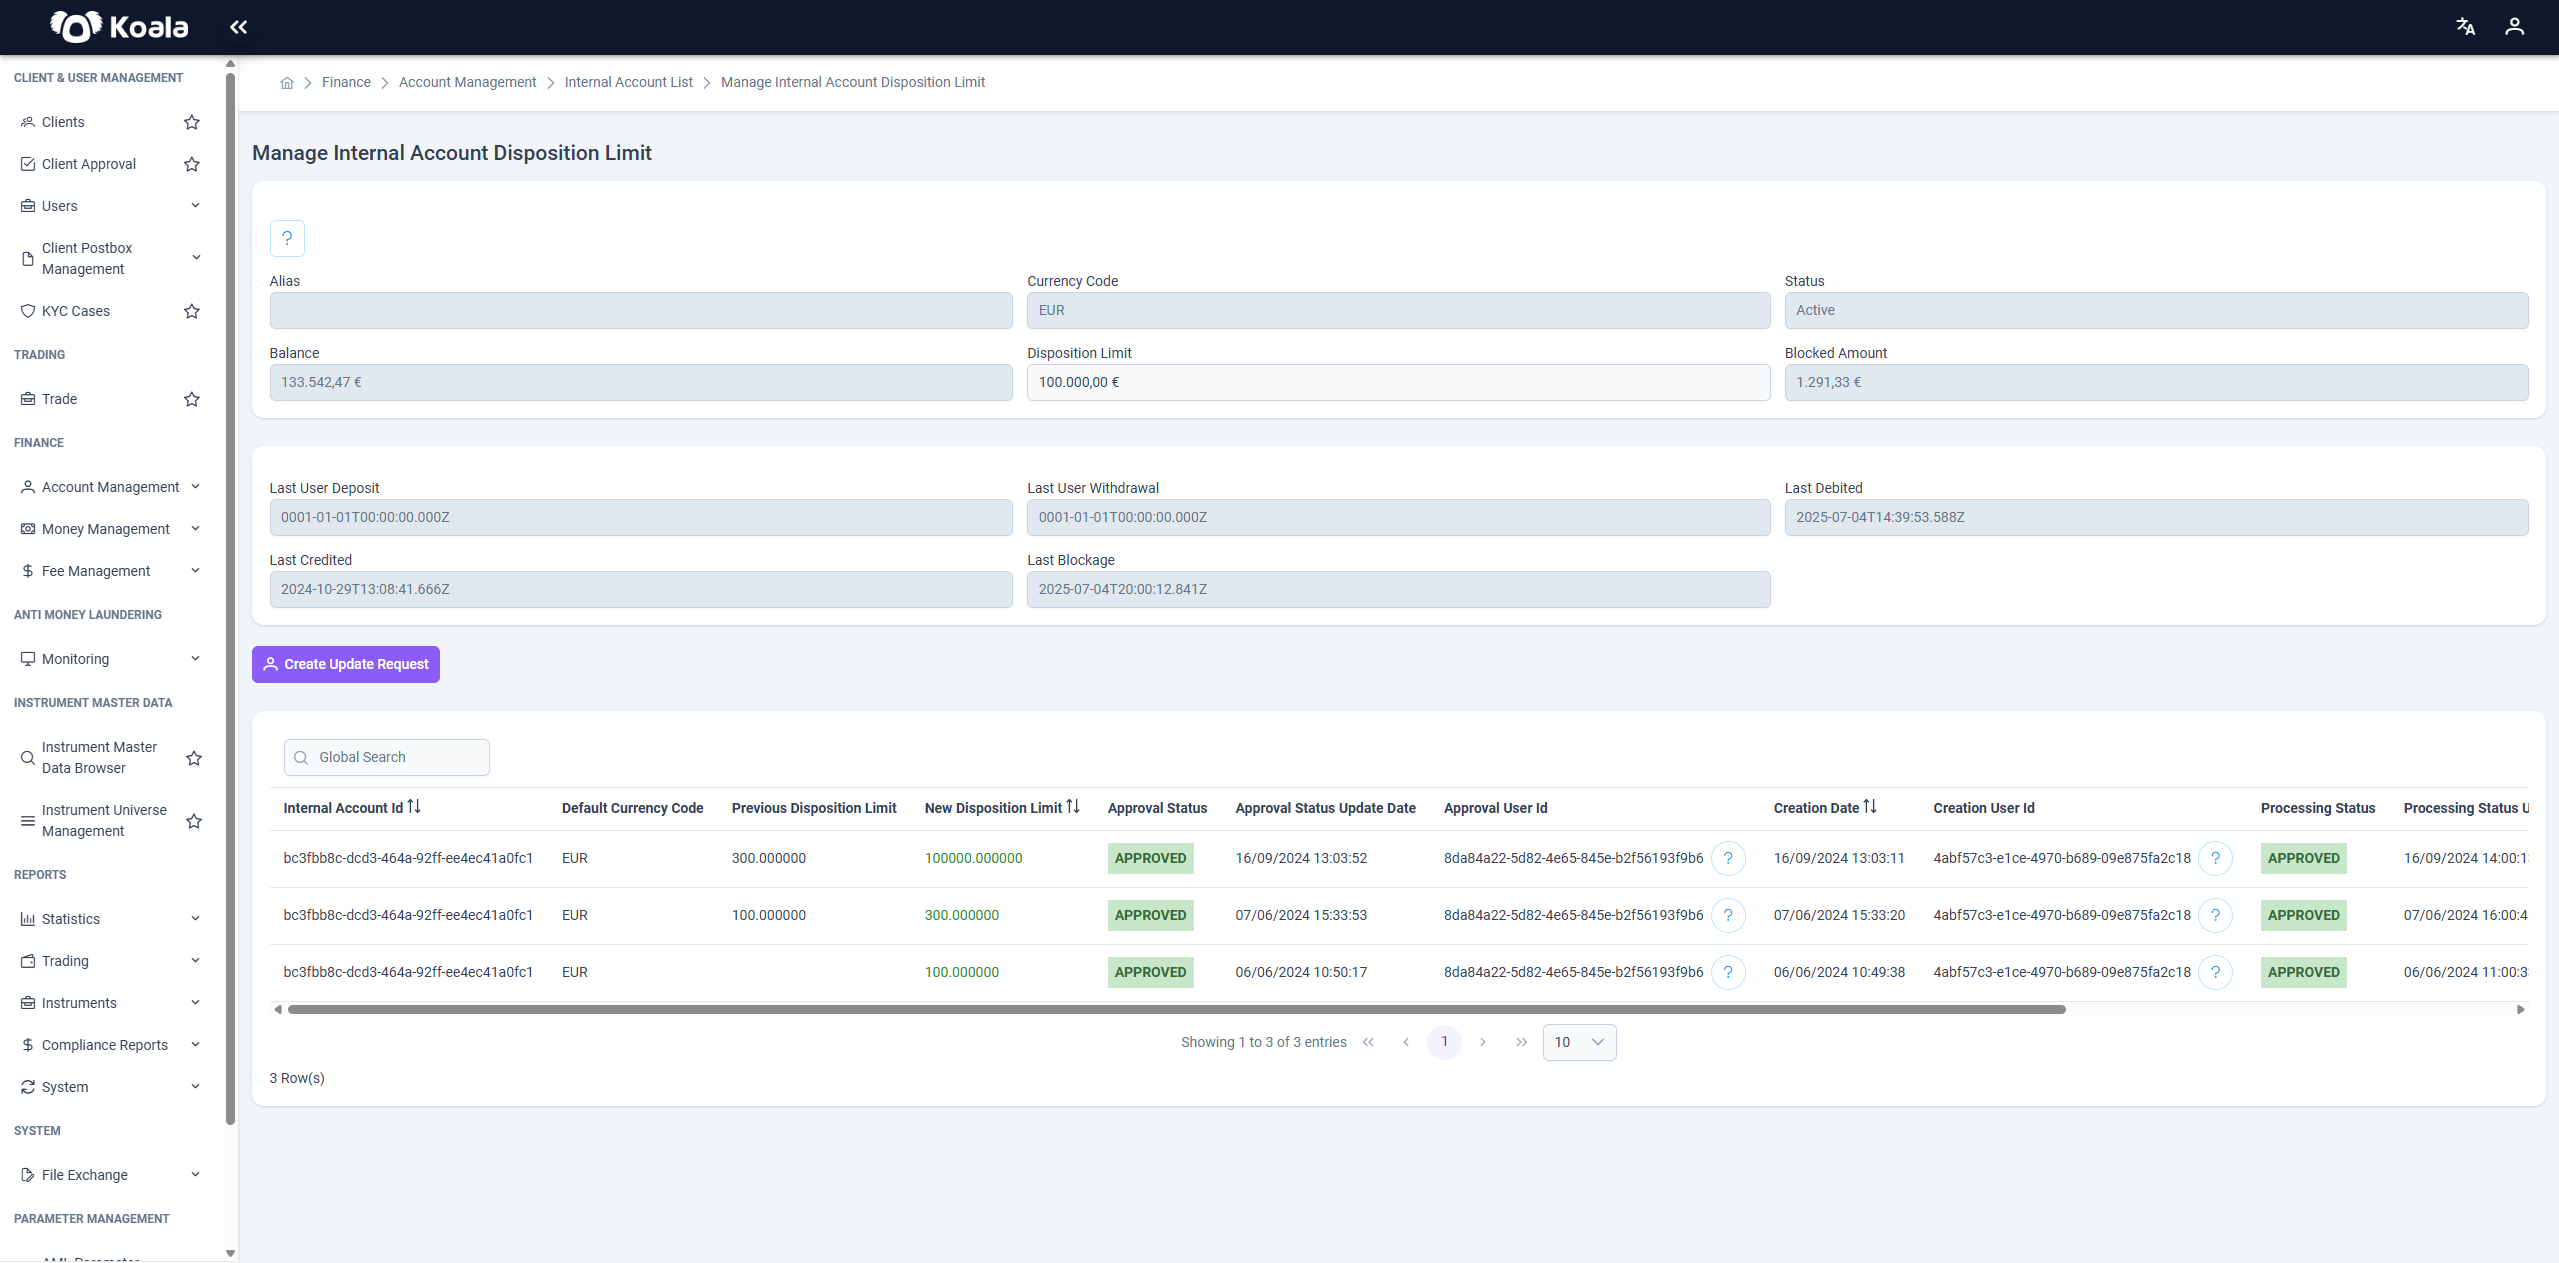
Task: Open Instrument Universe Management
Action: pyautogui.click(x=104, y=821)
